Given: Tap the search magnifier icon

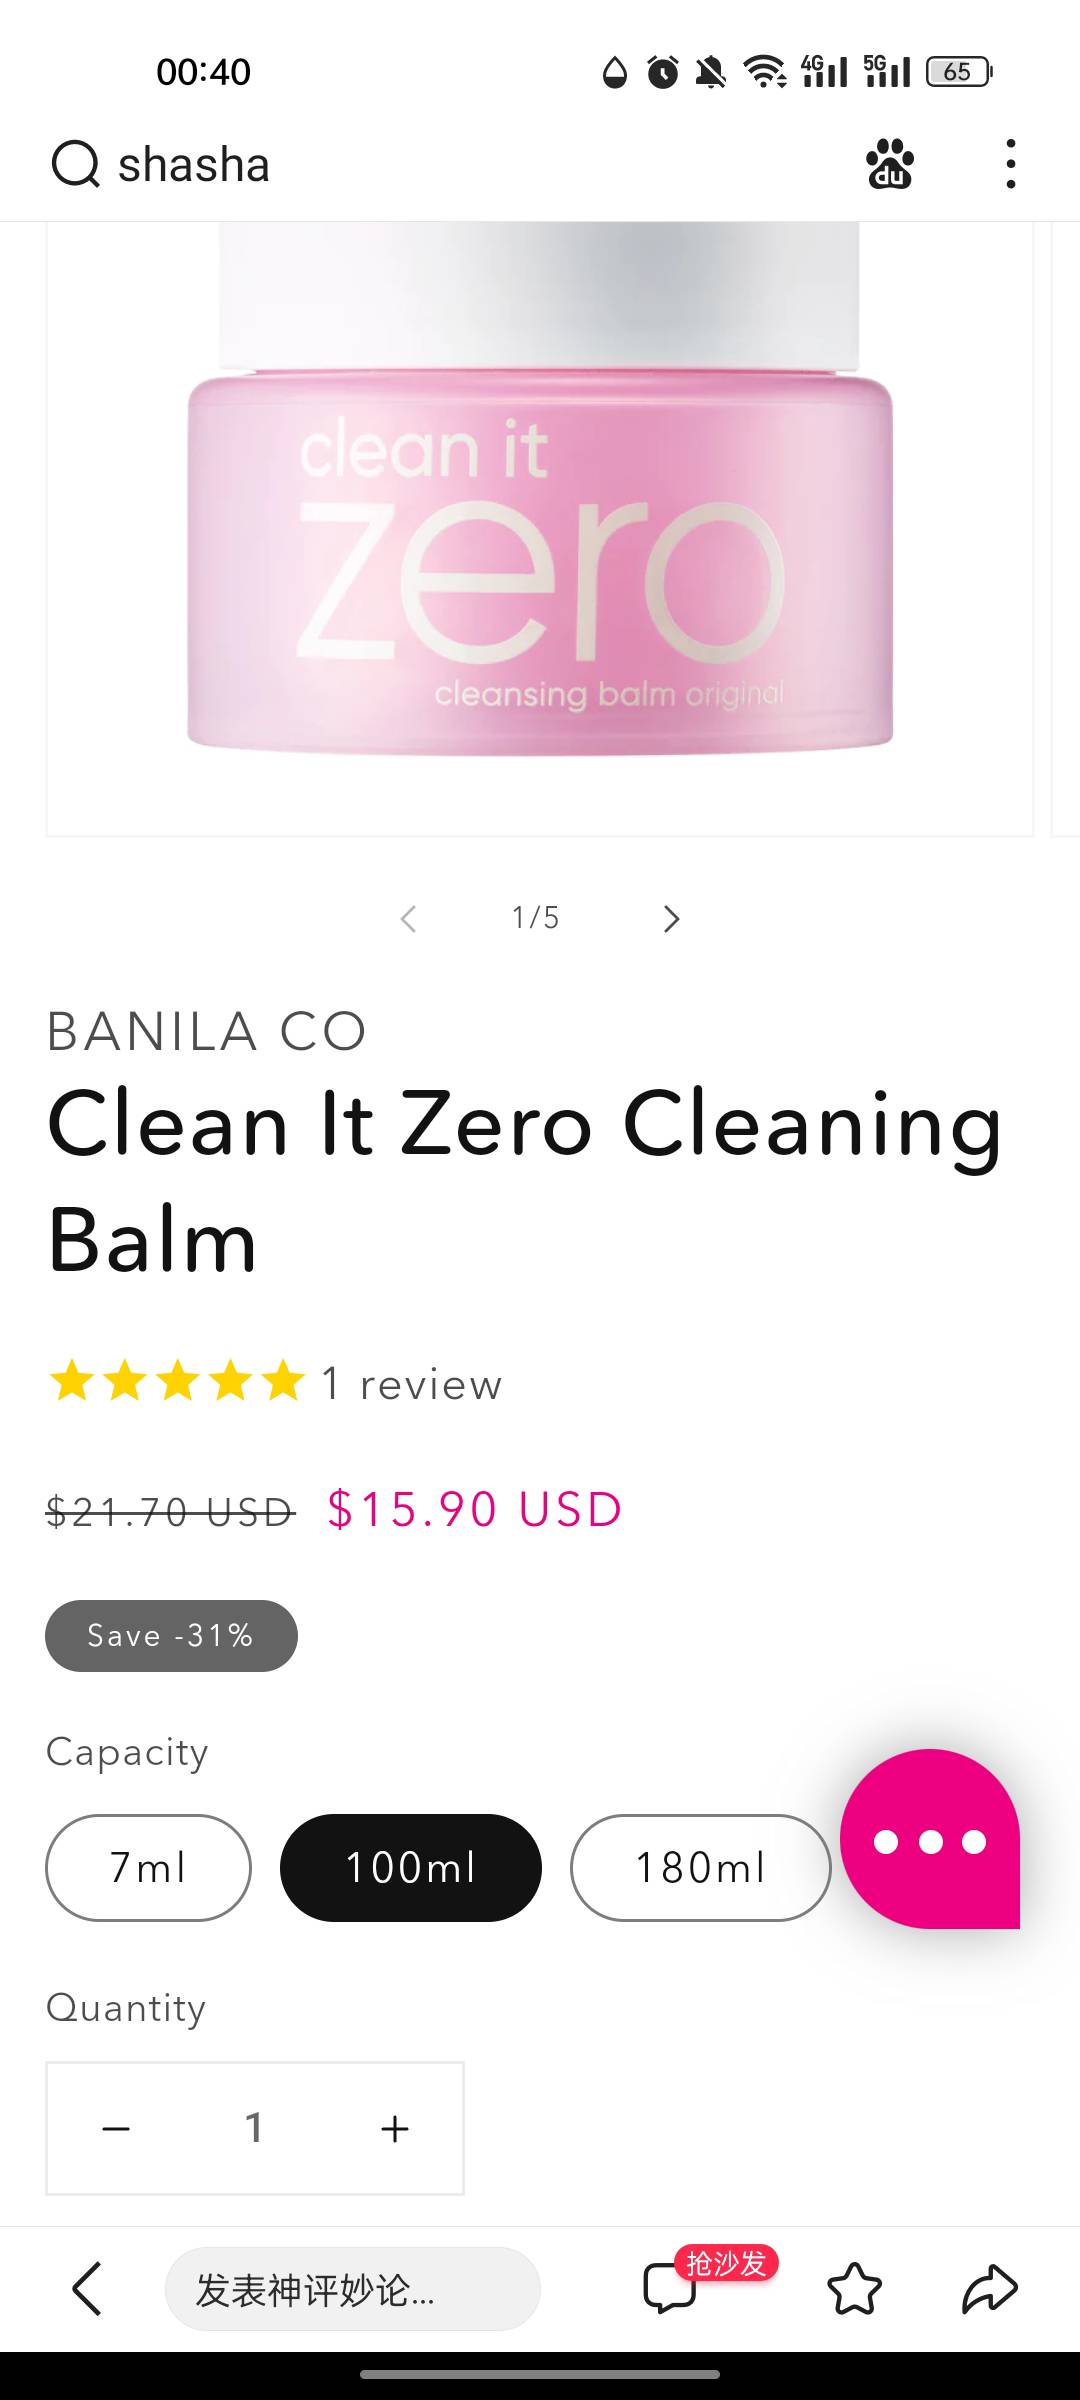Looking at the screenshot, I should [75, 164].
